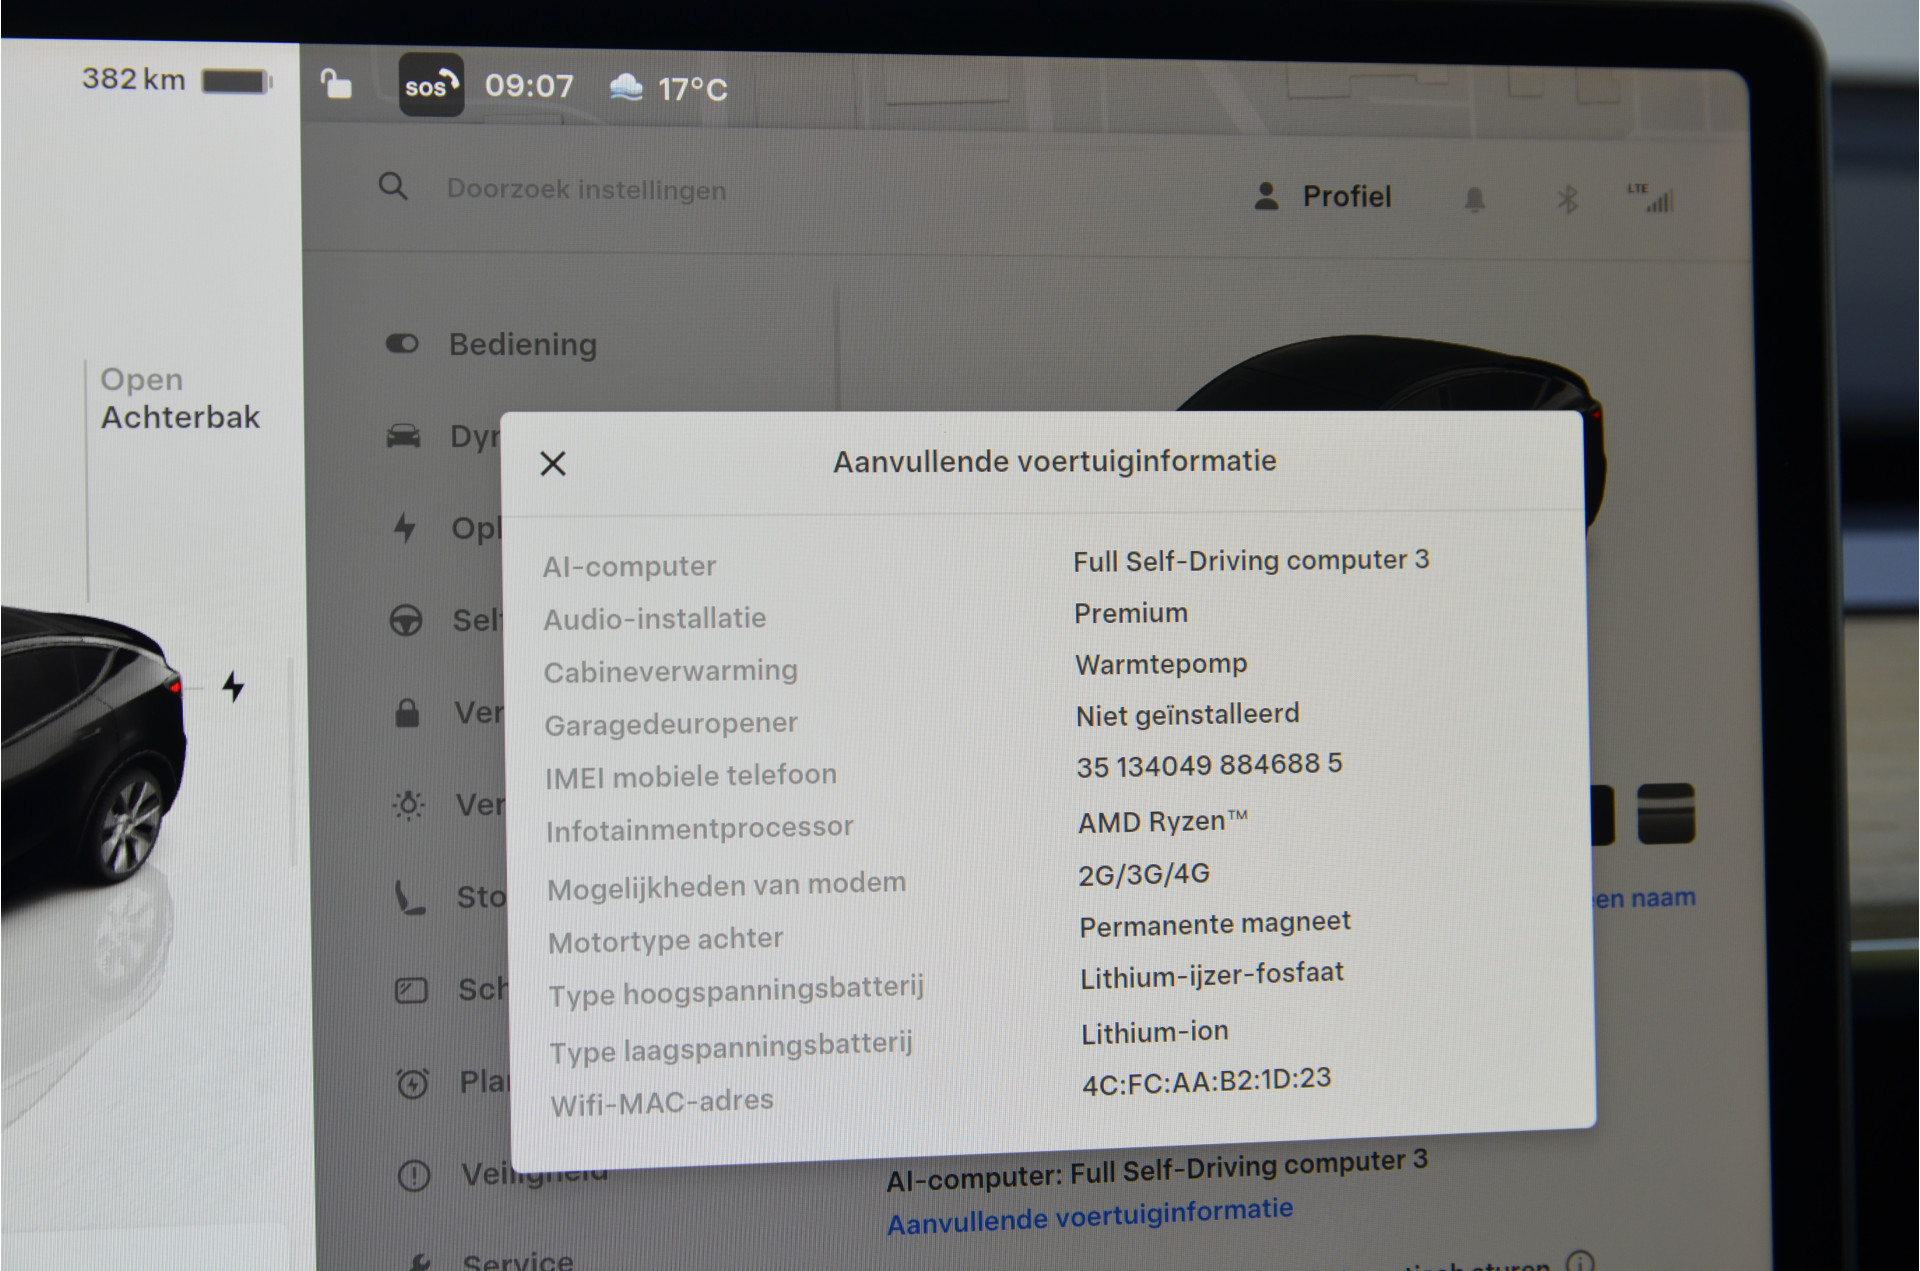Open the notifications bell icon
Viewport: 1920px width, 1271px height.
pyautogui.click(x=1474, y=200)
